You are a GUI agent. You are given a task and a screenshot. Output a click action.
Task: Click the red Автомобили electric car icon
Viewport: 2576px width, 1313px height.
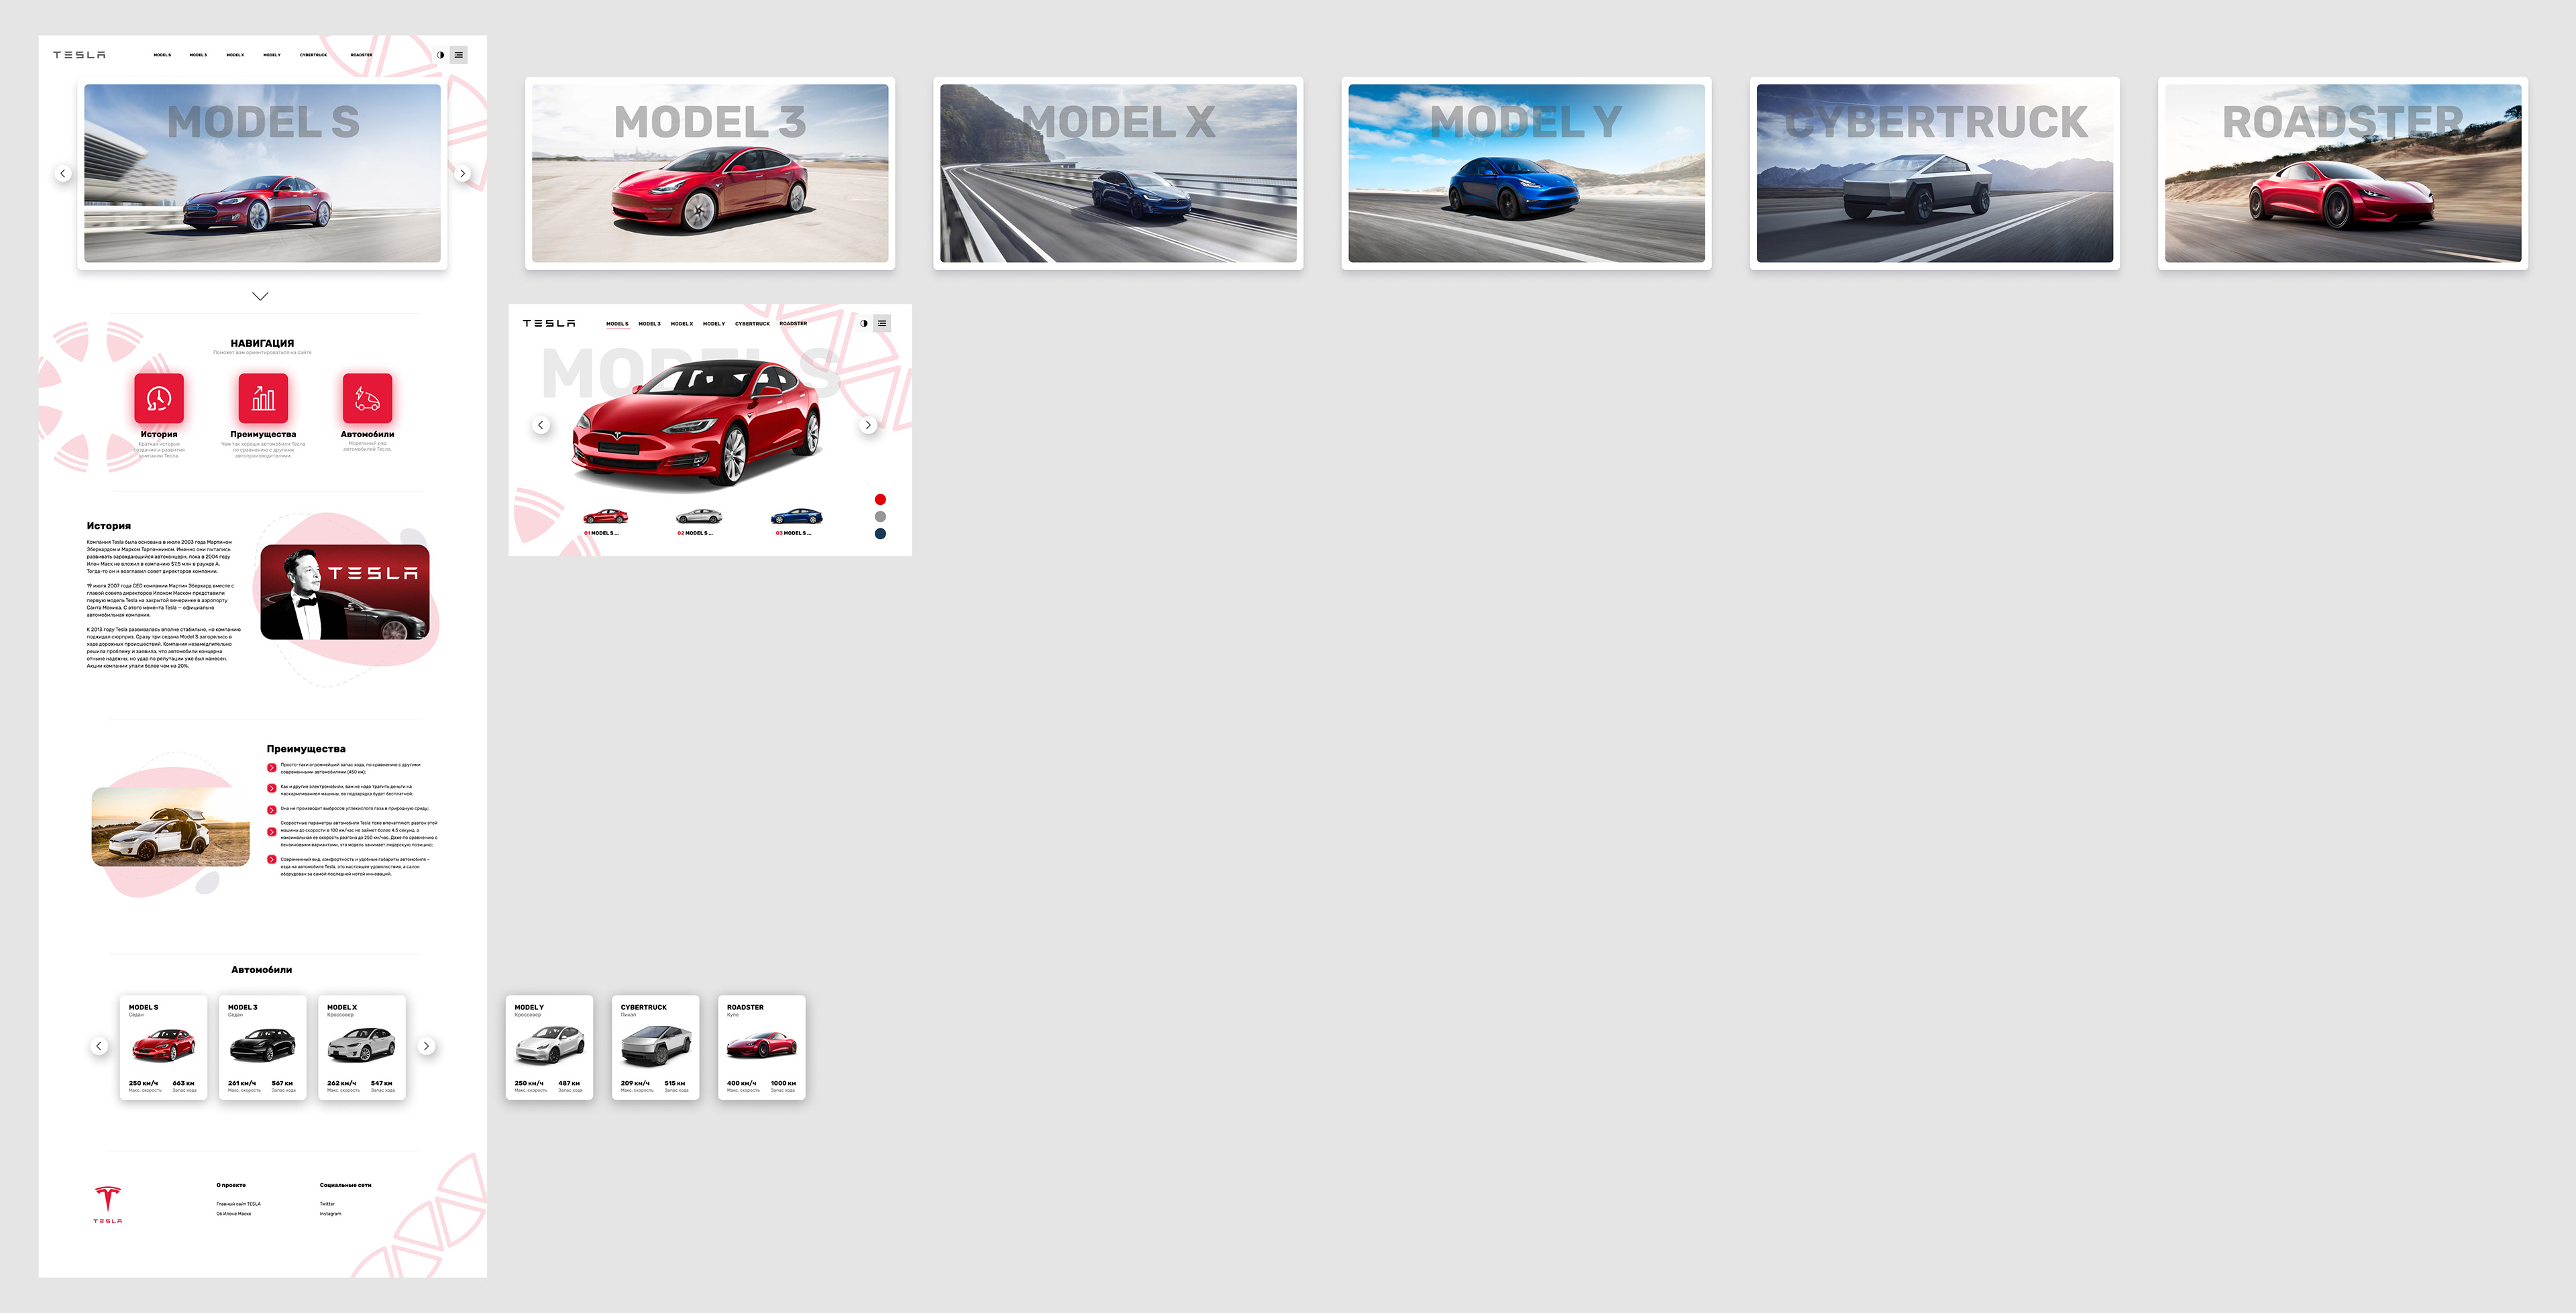point(367,398)
